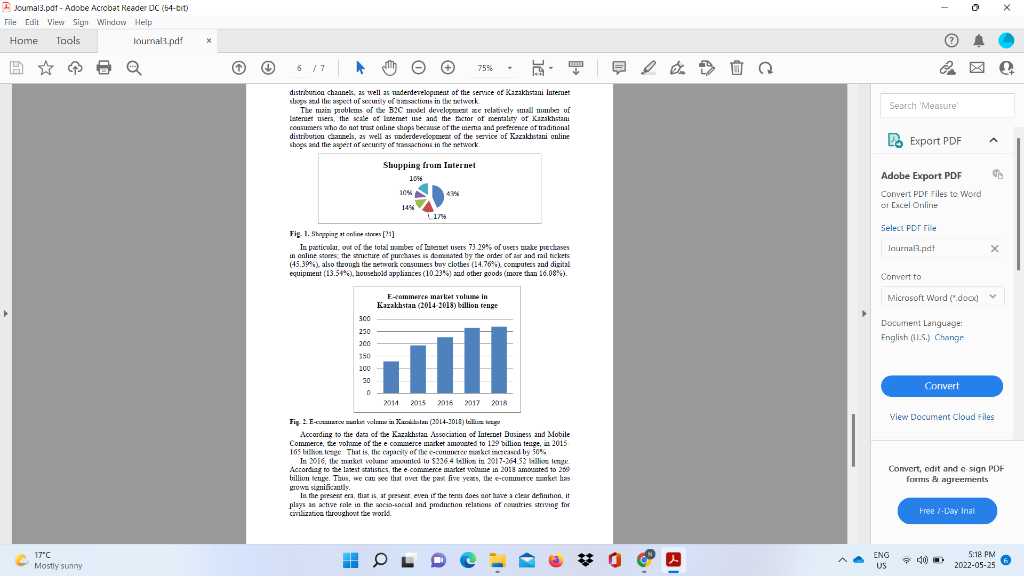Open the Microsoft Word format dropdown
The height and width of the screenshot is (576, 1024).
pyautogui.click(x=942, y=296)
